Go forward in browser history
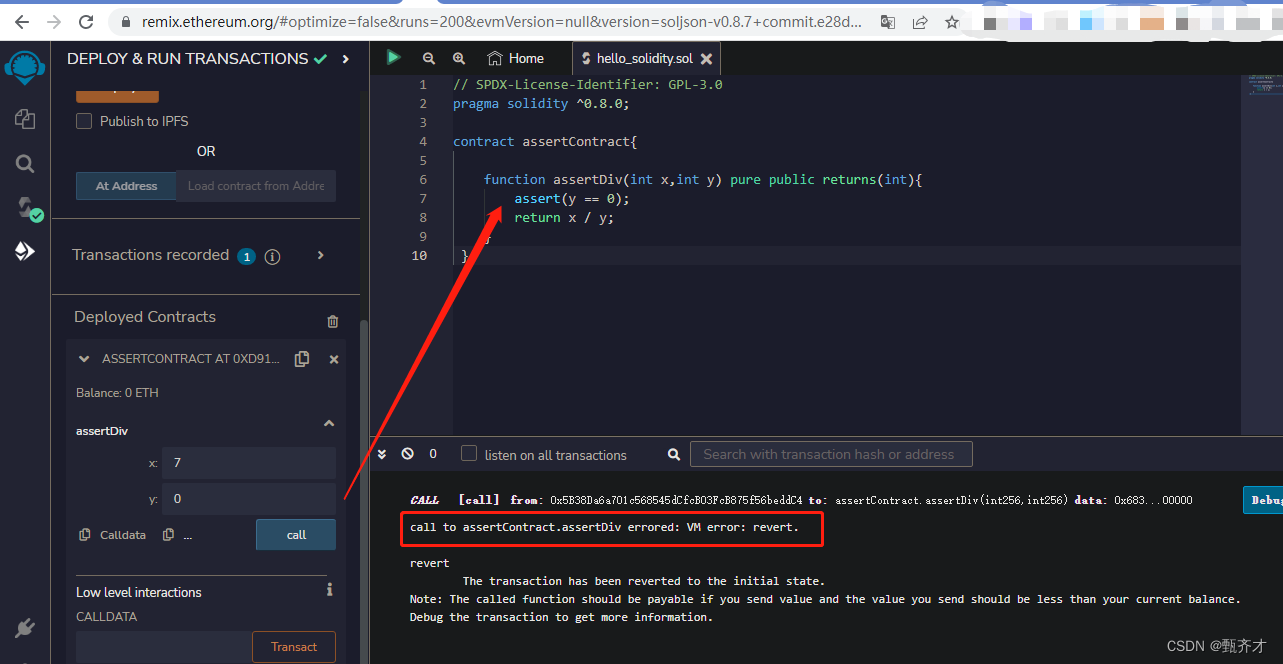The image size is (1283, 664). click(x=53, y=21)
